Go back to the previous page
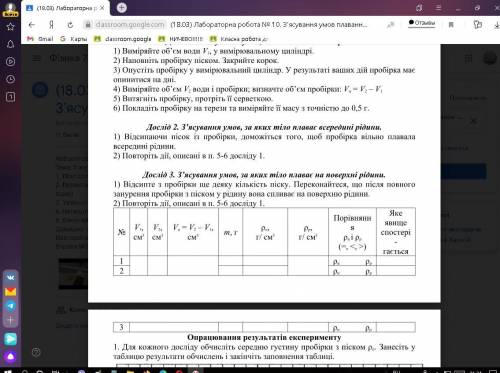 click(32, 25)
